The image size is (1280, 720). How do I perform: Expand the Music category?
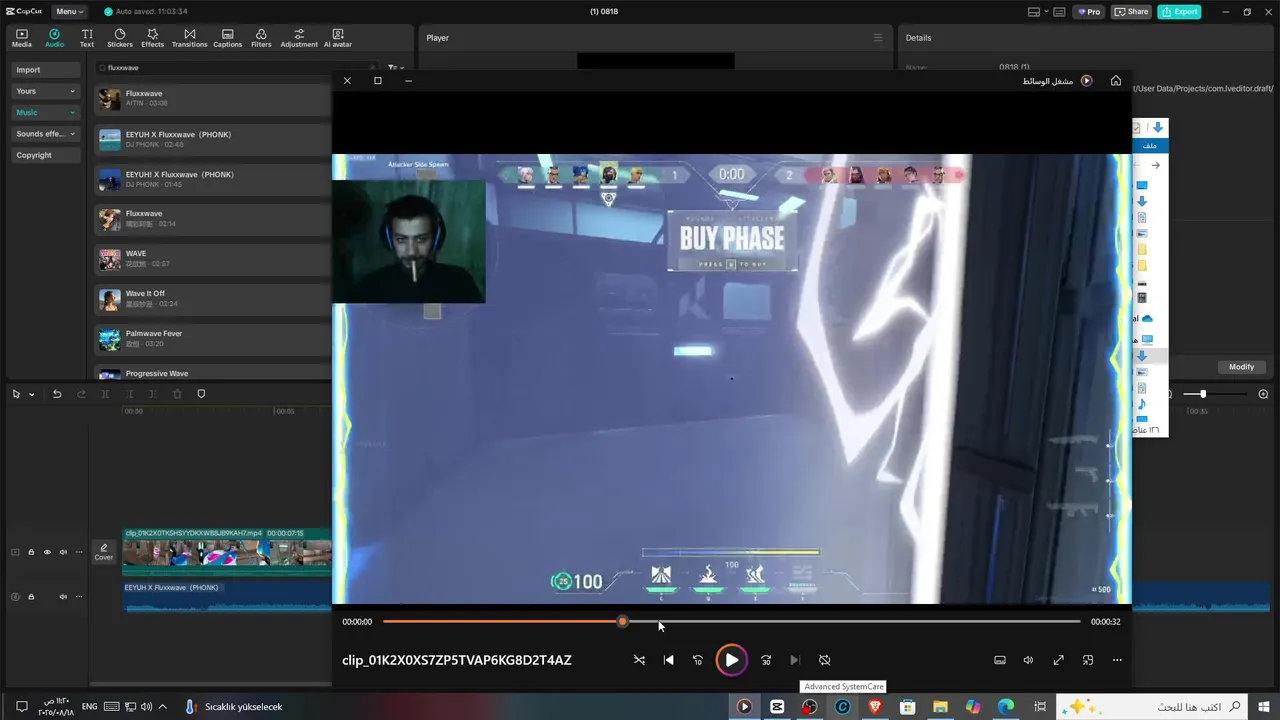point(46,112)
